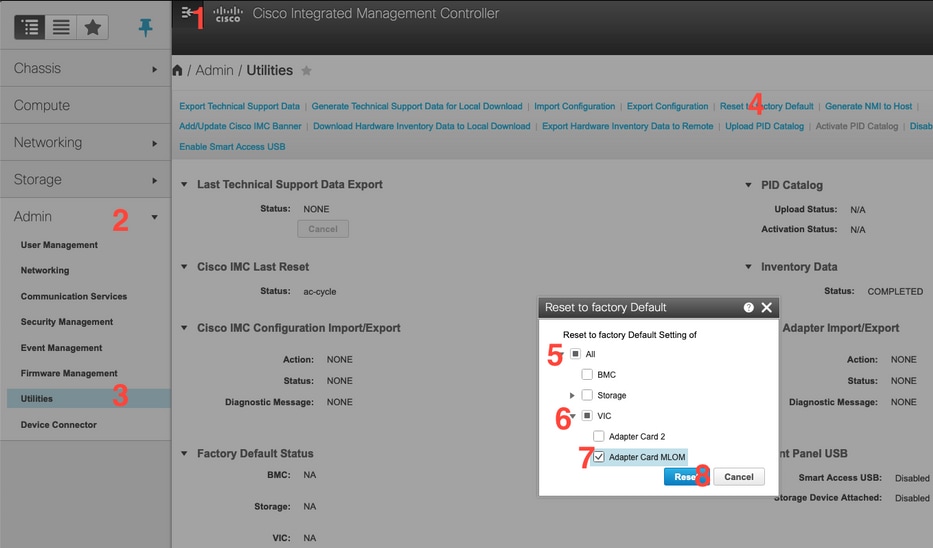This screenshot has width=933, height=548.
Task: Close the Reset to factory Default dialog
Action: 766,308
